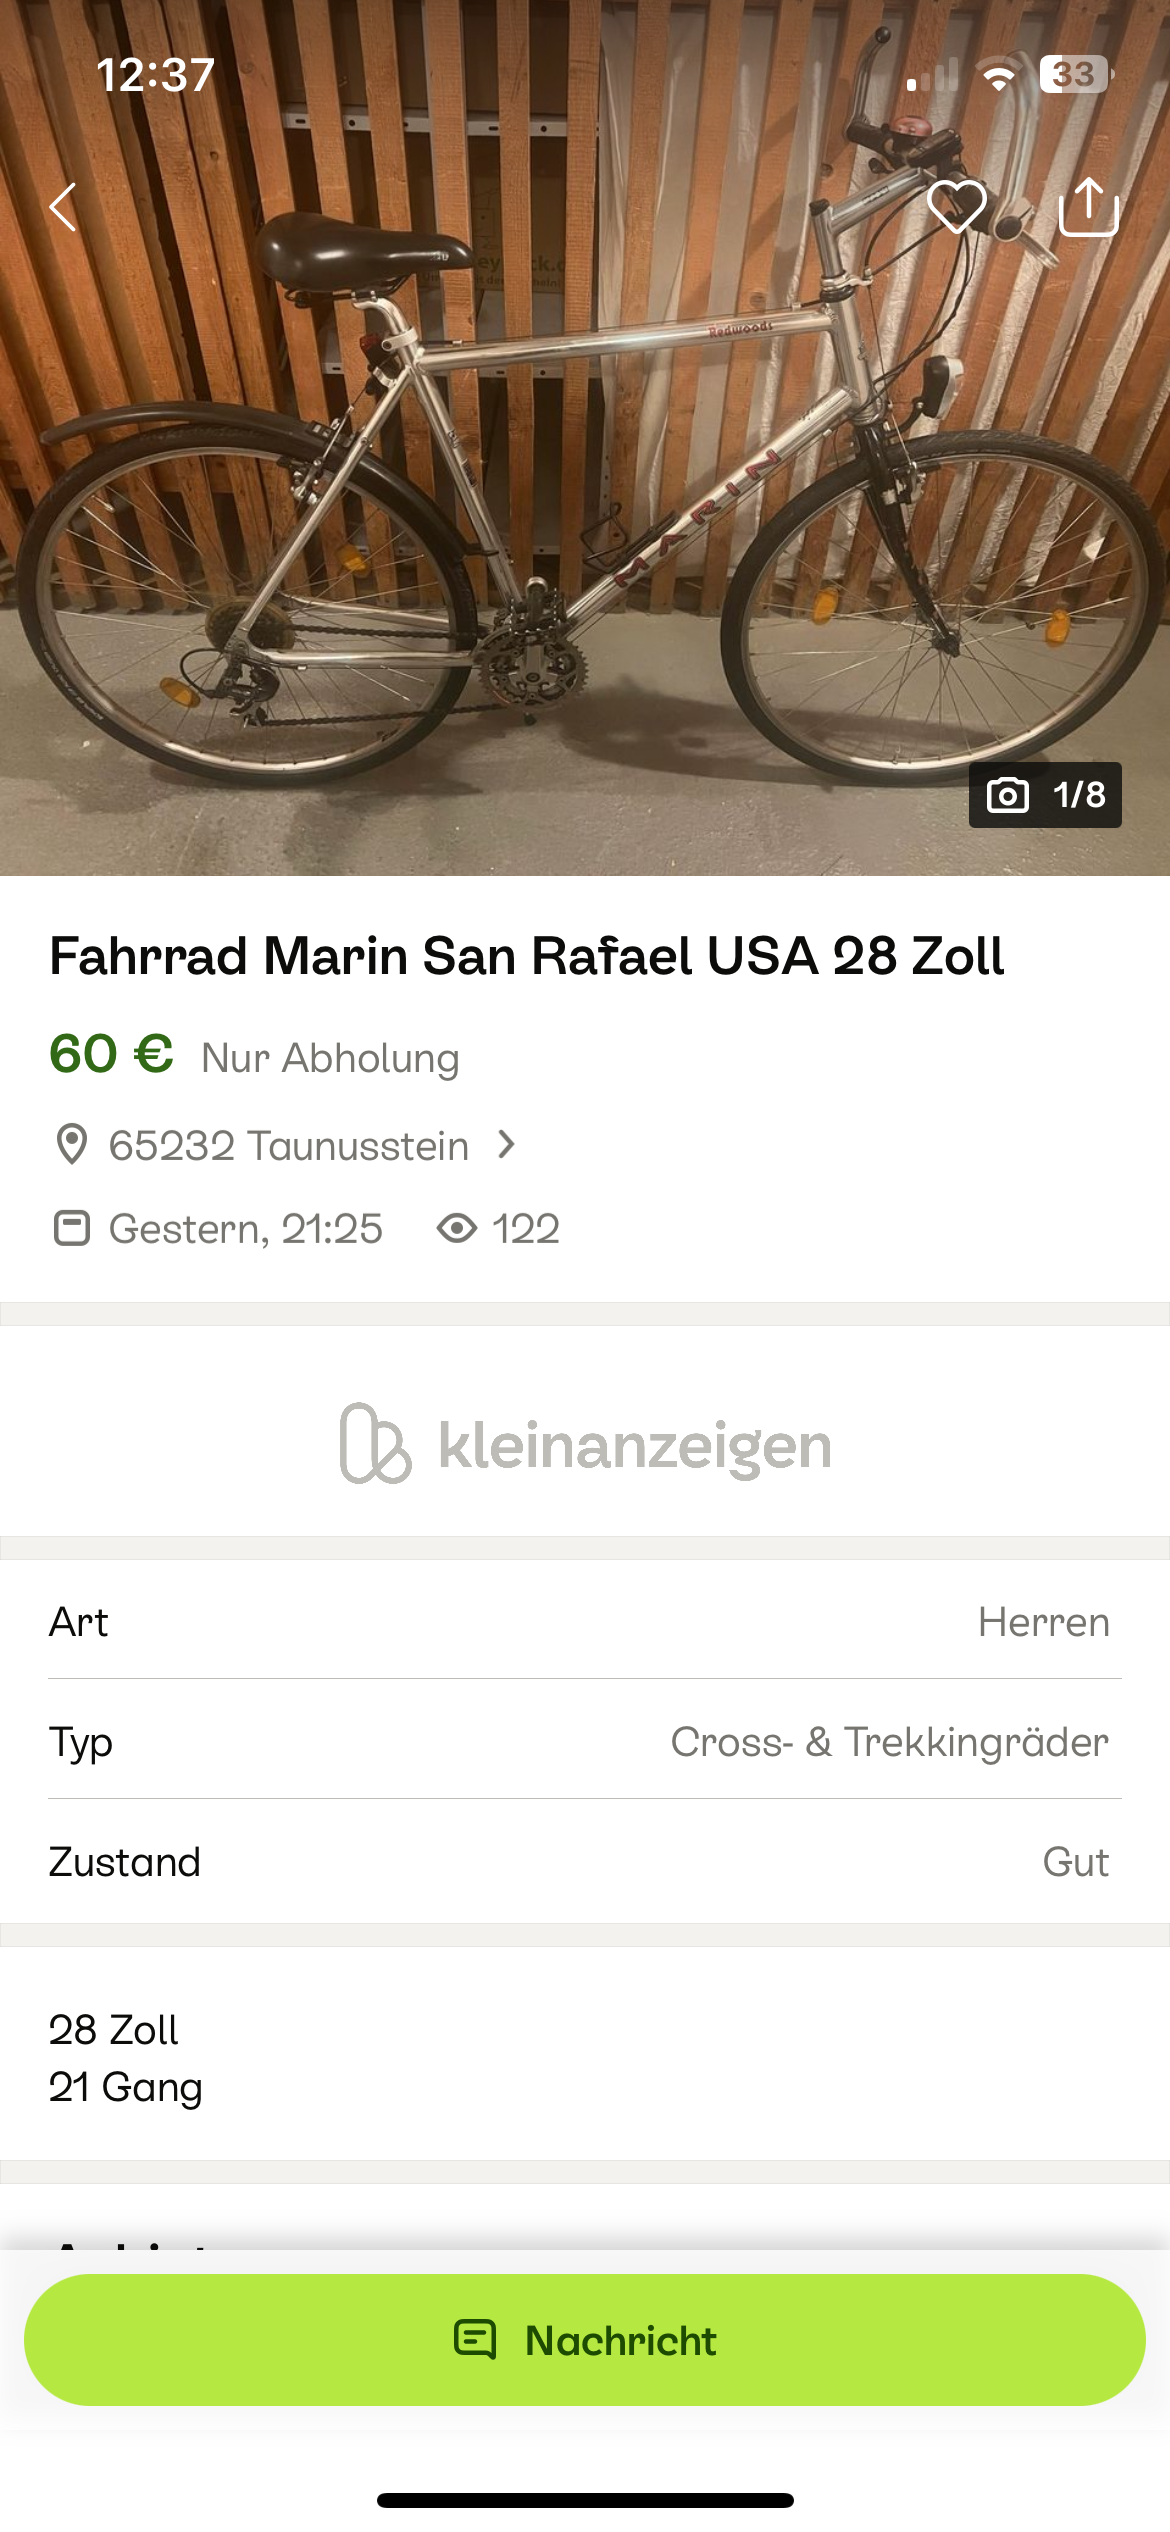Open 65232 Taunusstein location link
The image size is (1170, 2532).
(288, 1146)
